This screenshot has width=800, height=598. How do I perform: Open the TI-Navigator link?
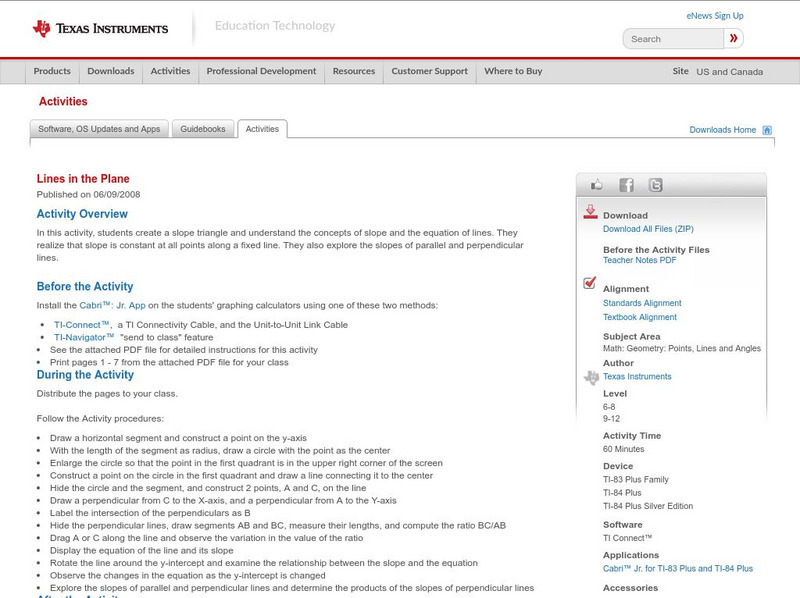(84, 337)
